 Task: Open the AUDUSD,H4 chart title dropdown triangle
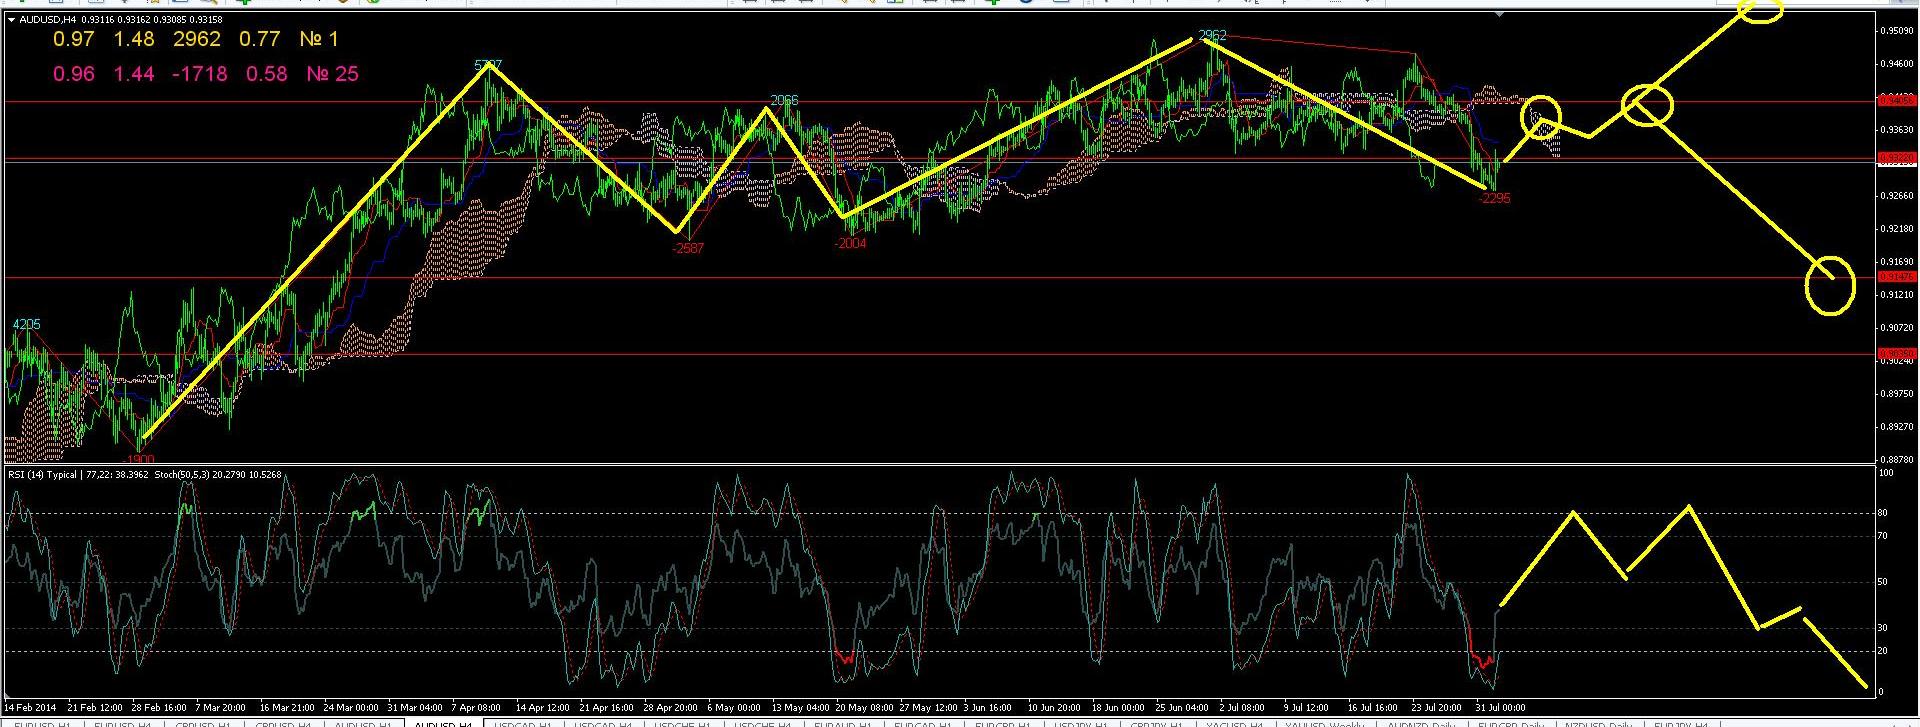[11, 20]
